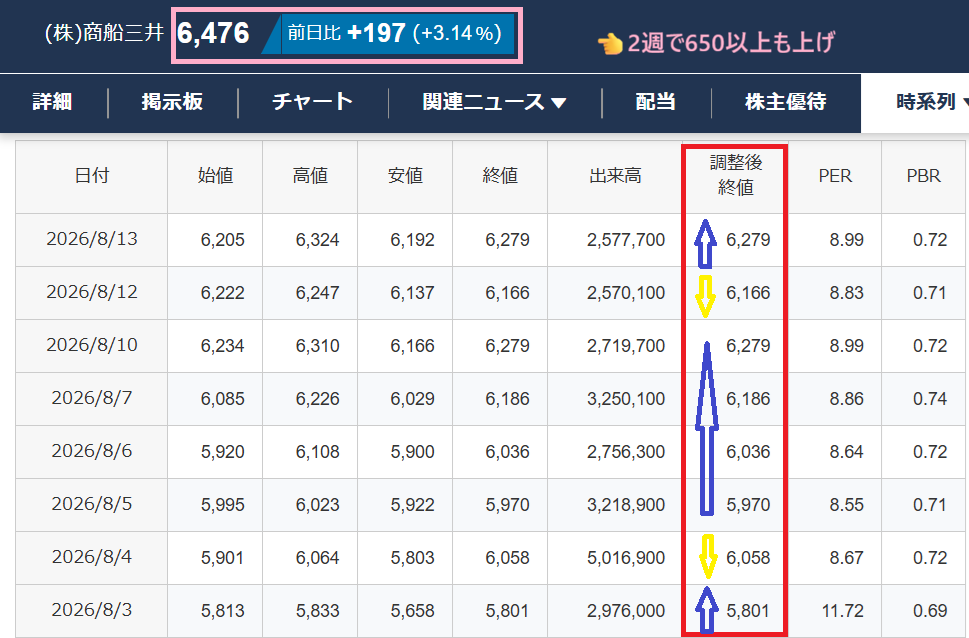Click the PBR value 0.74
969x638 pixels.
click(x=930, y=399)
